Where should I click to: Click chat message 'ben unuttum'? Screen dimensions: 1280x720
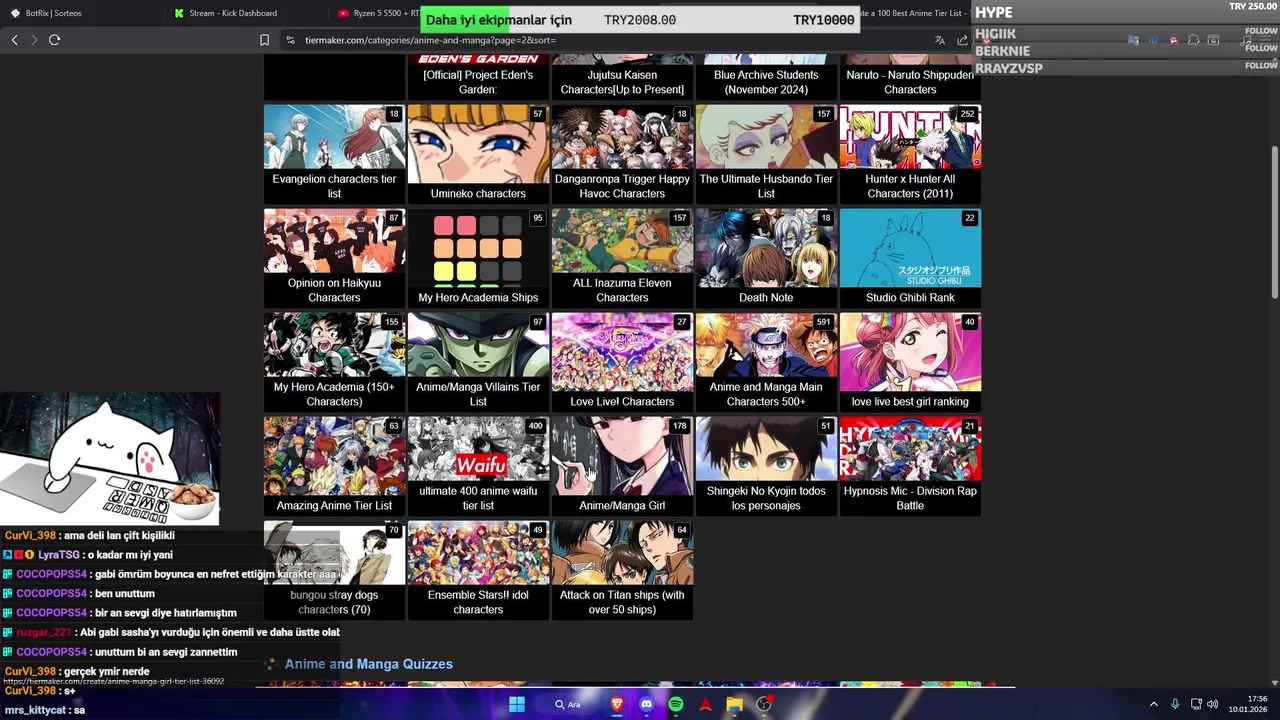(124, 594)
